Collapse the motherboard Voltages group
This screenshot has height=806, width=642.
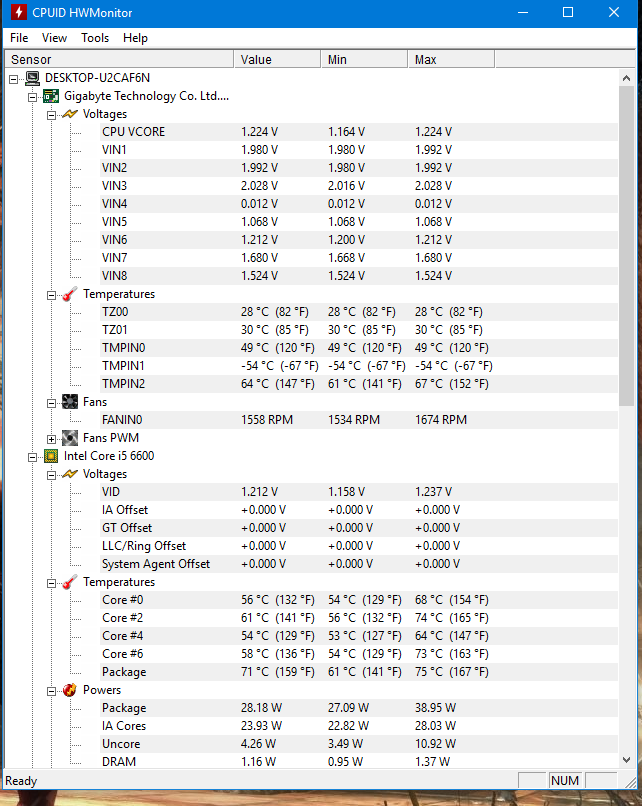51,115
